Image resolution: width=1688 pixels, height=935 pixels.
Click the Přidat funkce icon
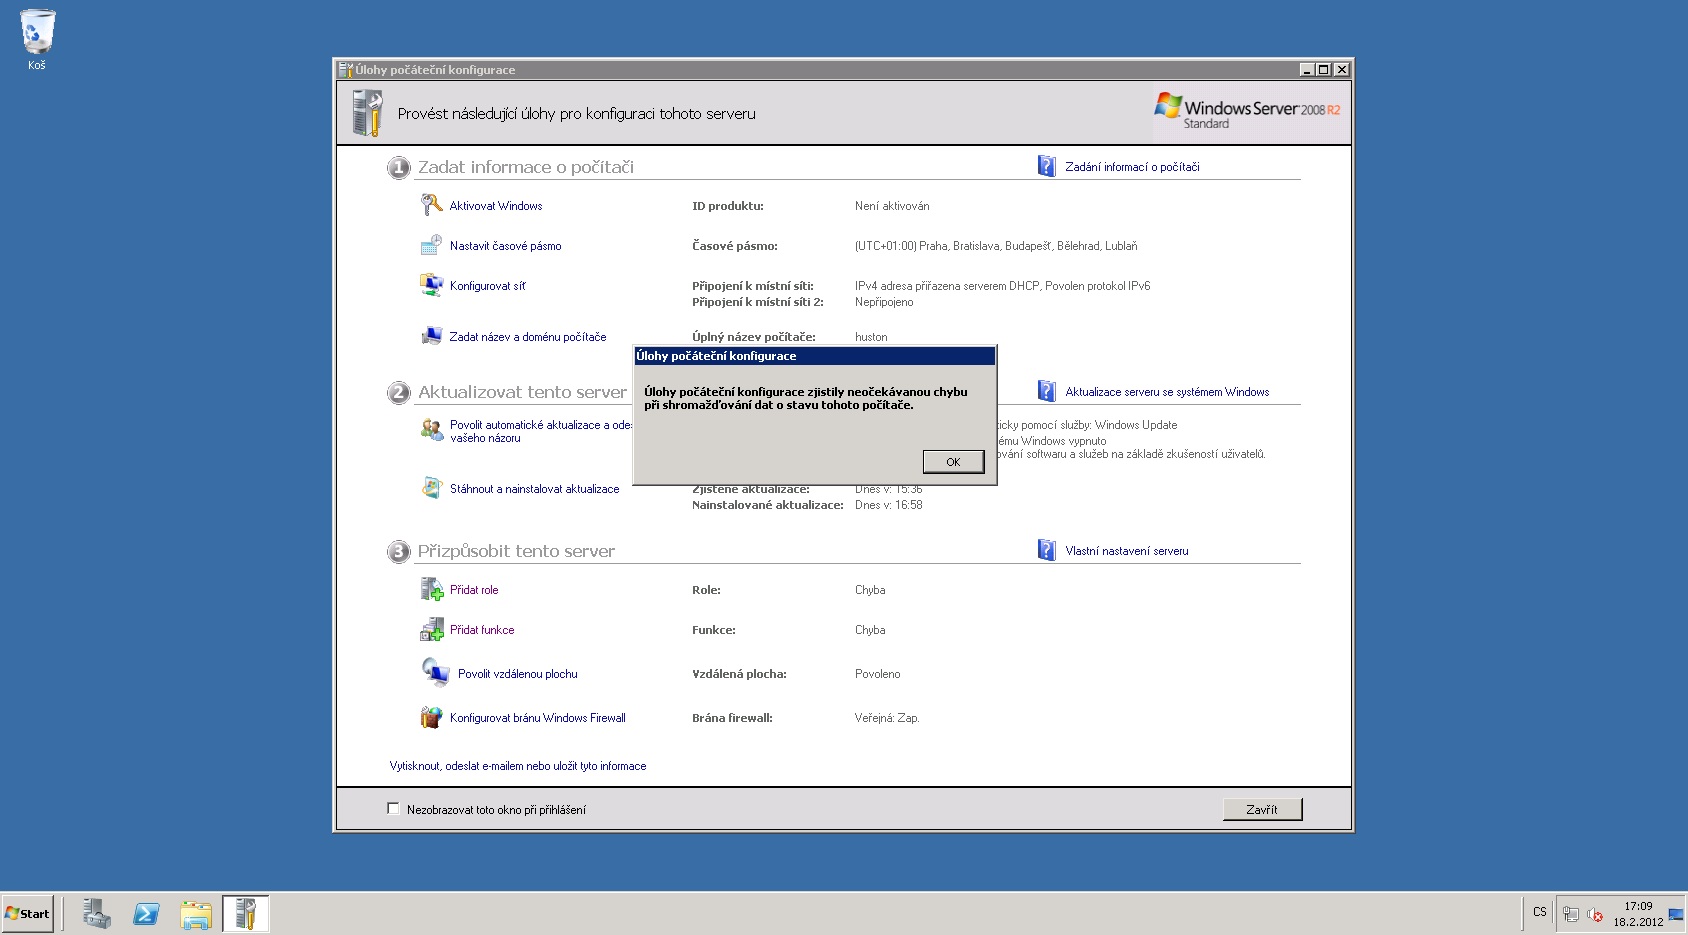[x=431, y=629]
